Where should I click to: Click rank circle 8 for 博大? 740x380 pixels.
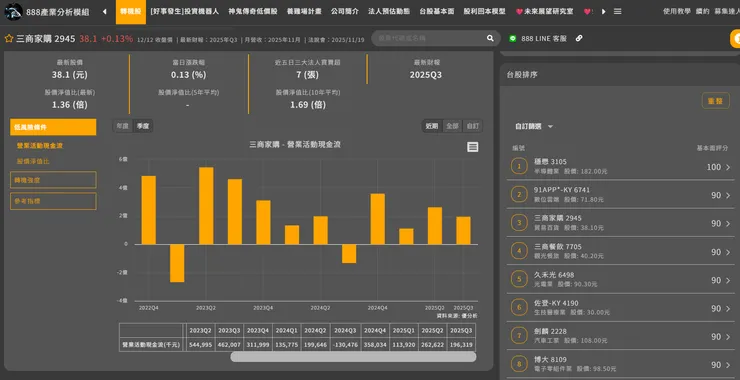(x=519, y=364)
